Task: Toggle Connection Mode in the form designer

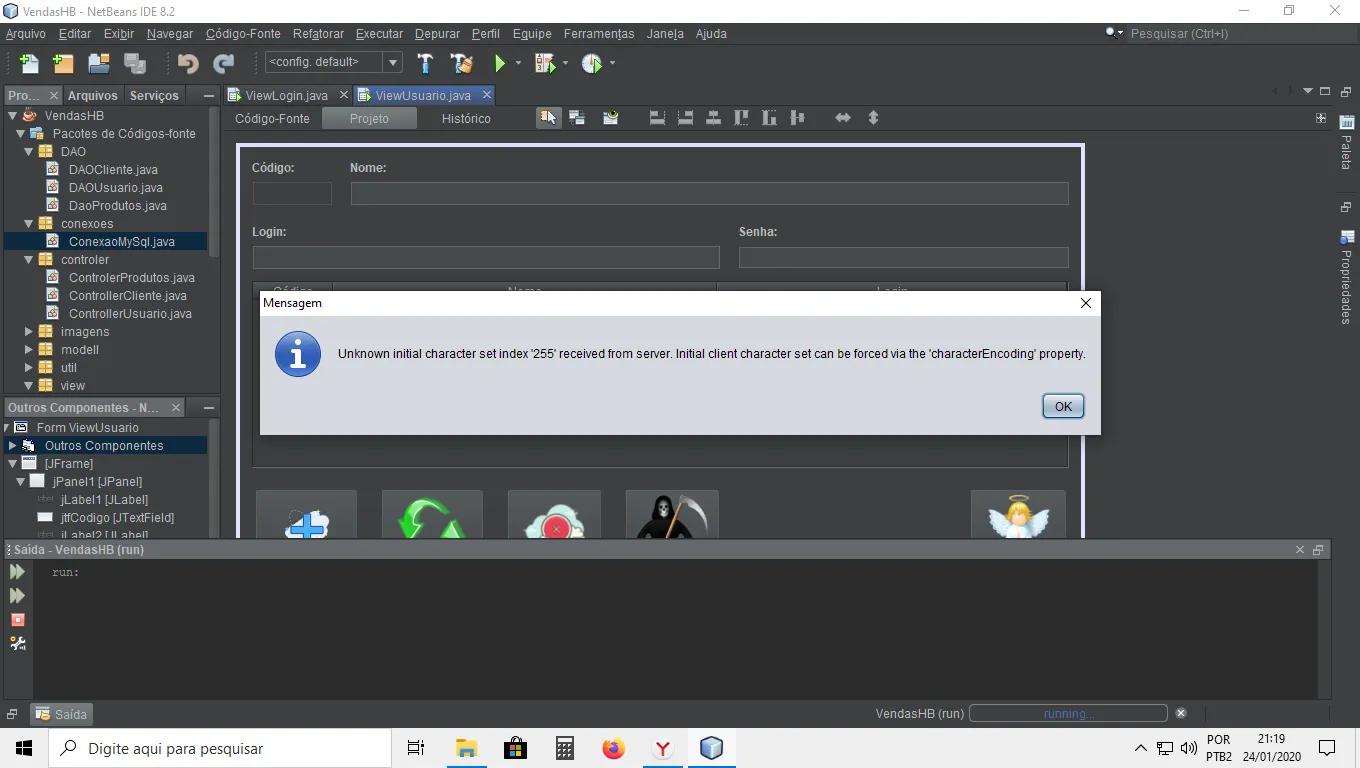Action: [x=577, y=118]
